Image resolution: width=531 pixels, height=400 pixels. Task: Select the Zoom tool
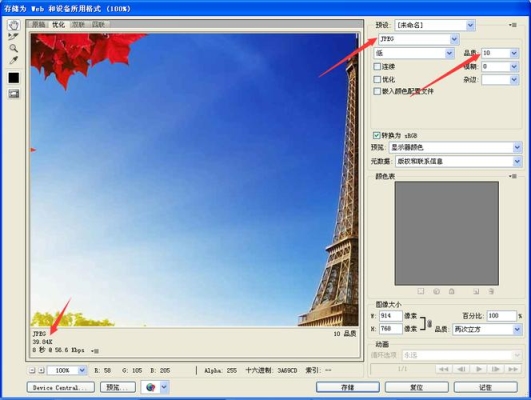click(x=13, y=48)
